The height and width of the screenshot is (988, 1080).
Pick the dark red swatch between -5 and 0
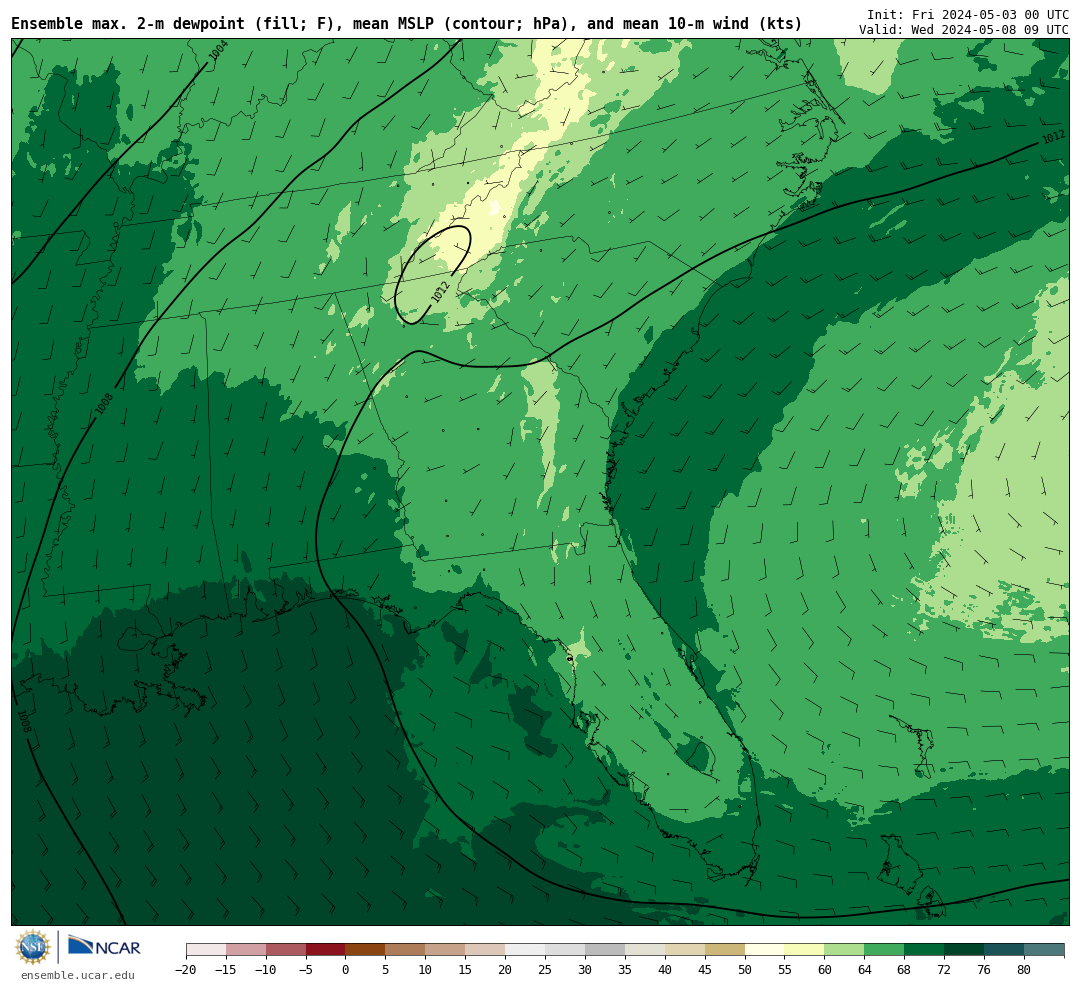[x=326, y=950]
